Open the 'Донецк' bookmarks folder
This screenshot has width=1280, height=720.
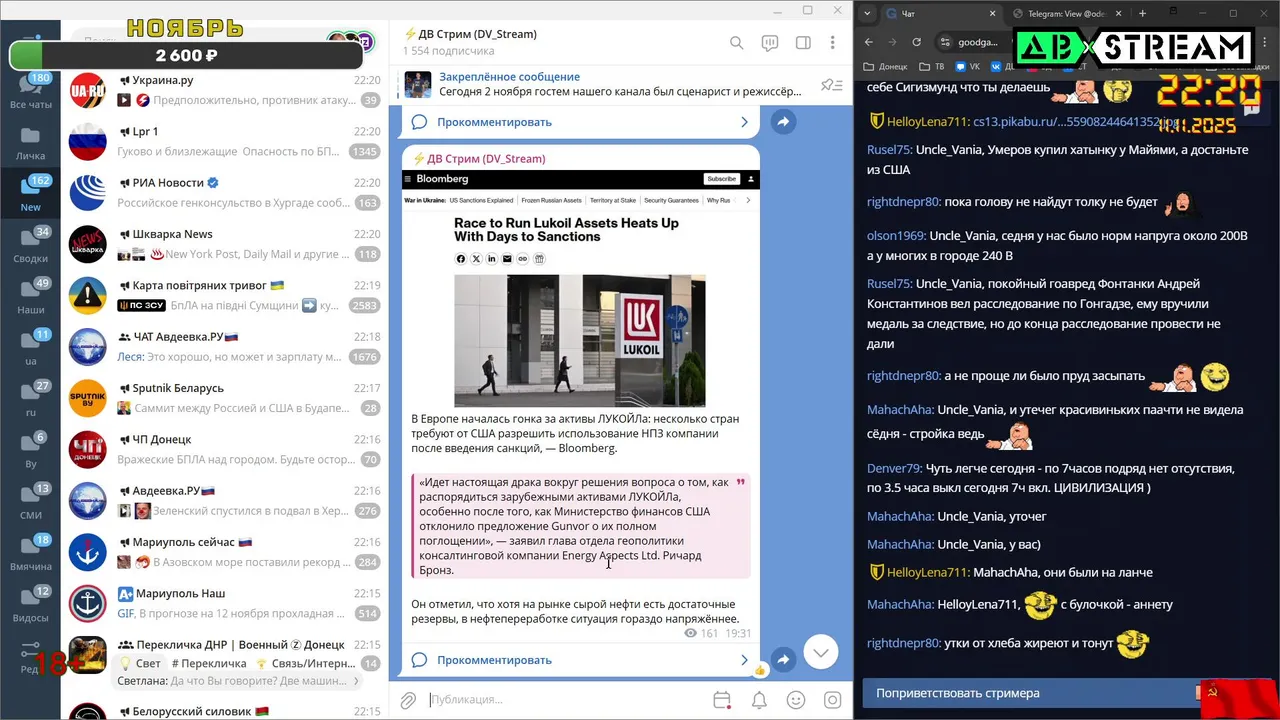[x=886, y=67]
